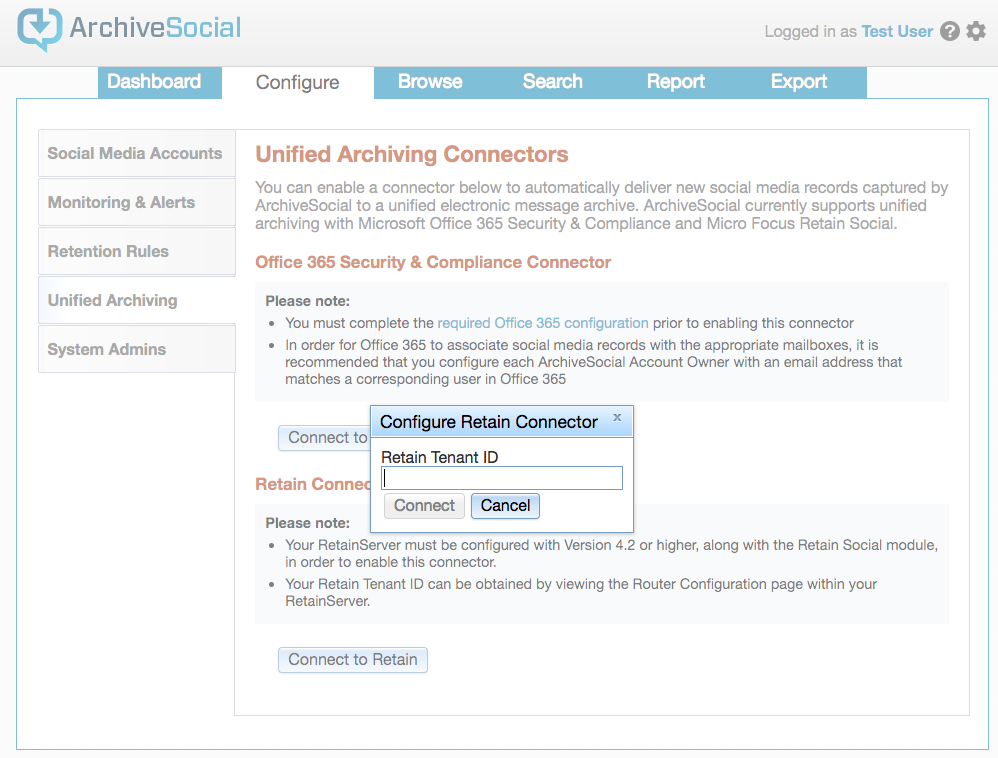Select Unified Archiving sidebar item
This screenshot has height=758, width=998.
136,300
